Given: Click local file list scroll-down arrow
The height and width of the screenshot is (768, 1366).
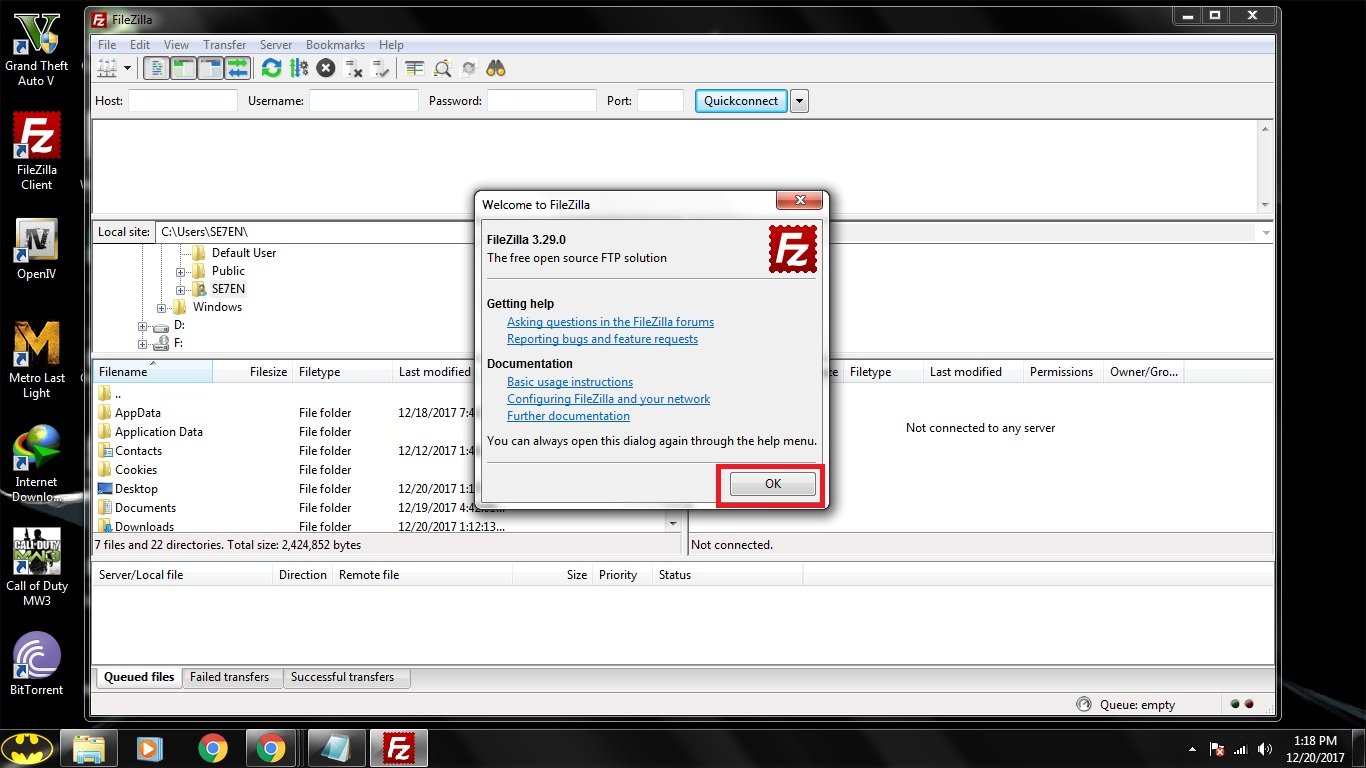Looking at the screenshot, I should tap(673, 524).
